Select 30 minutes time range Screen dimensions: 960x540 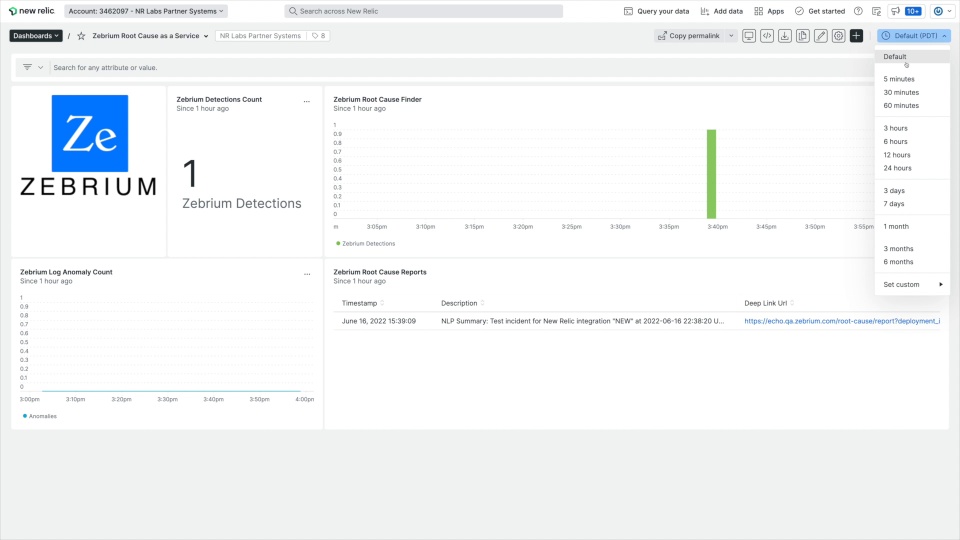(912, 92)
